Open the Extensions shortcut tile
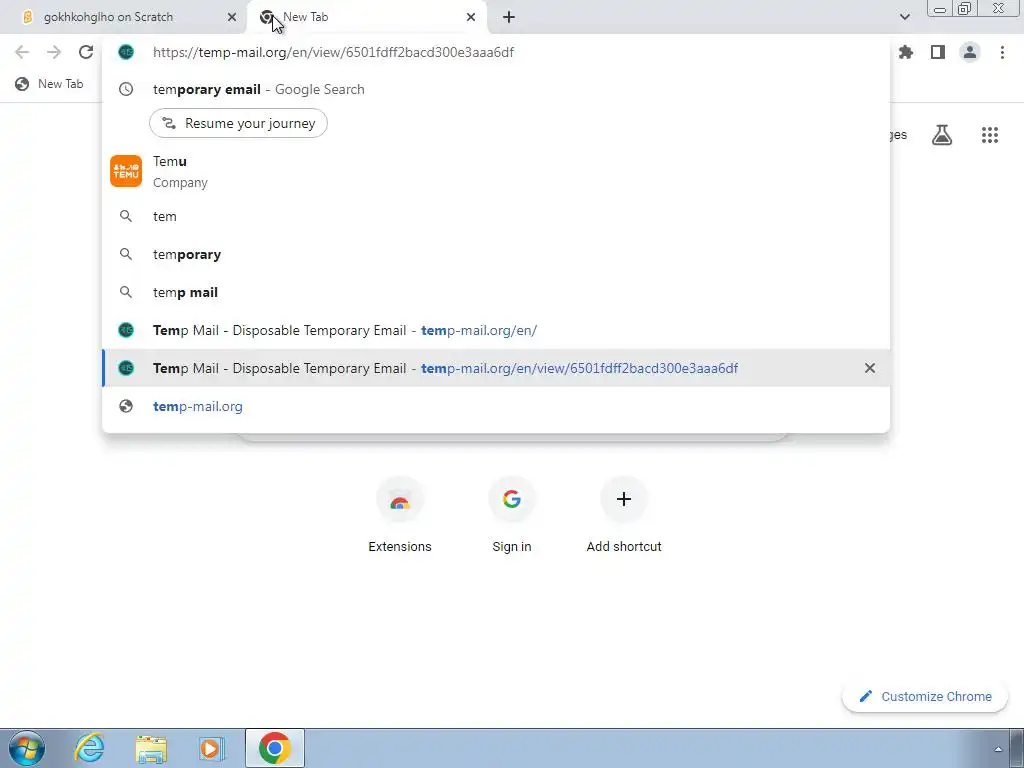1024x768 pixels. tap(400, 516)
